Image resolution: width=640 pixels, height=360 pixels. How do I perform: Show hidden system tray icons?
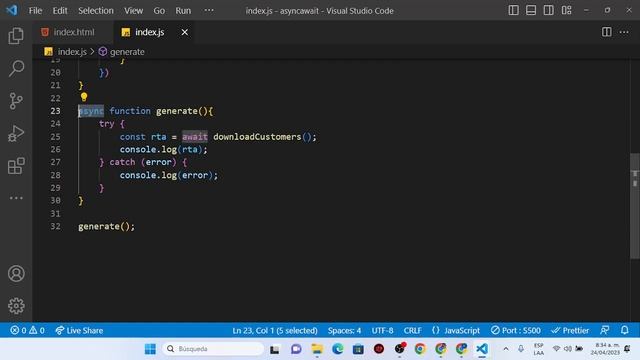click(506, 349)
